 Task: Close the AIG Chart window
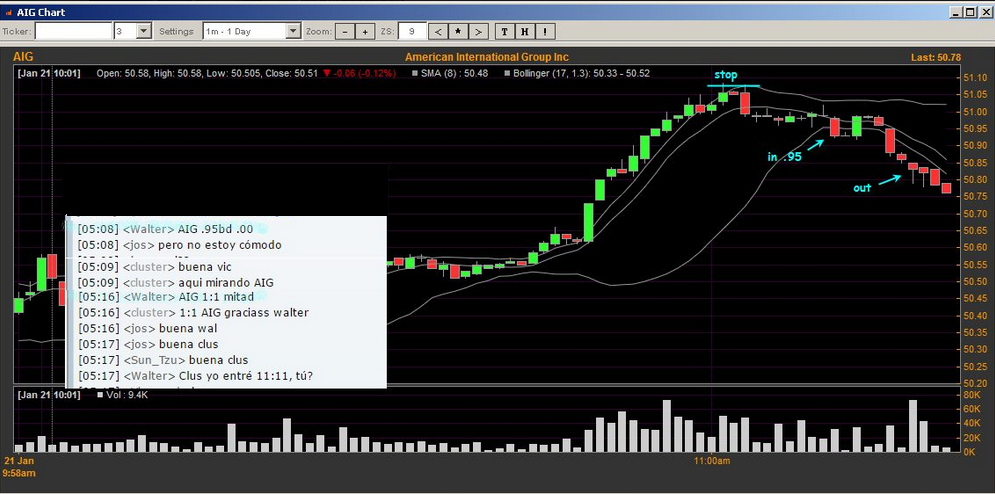click(x=984, y=12)
